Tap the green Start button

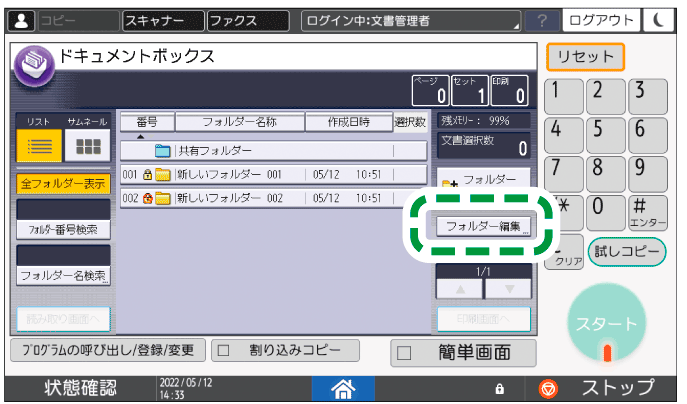pyautogui.click(x=607, y=324)
